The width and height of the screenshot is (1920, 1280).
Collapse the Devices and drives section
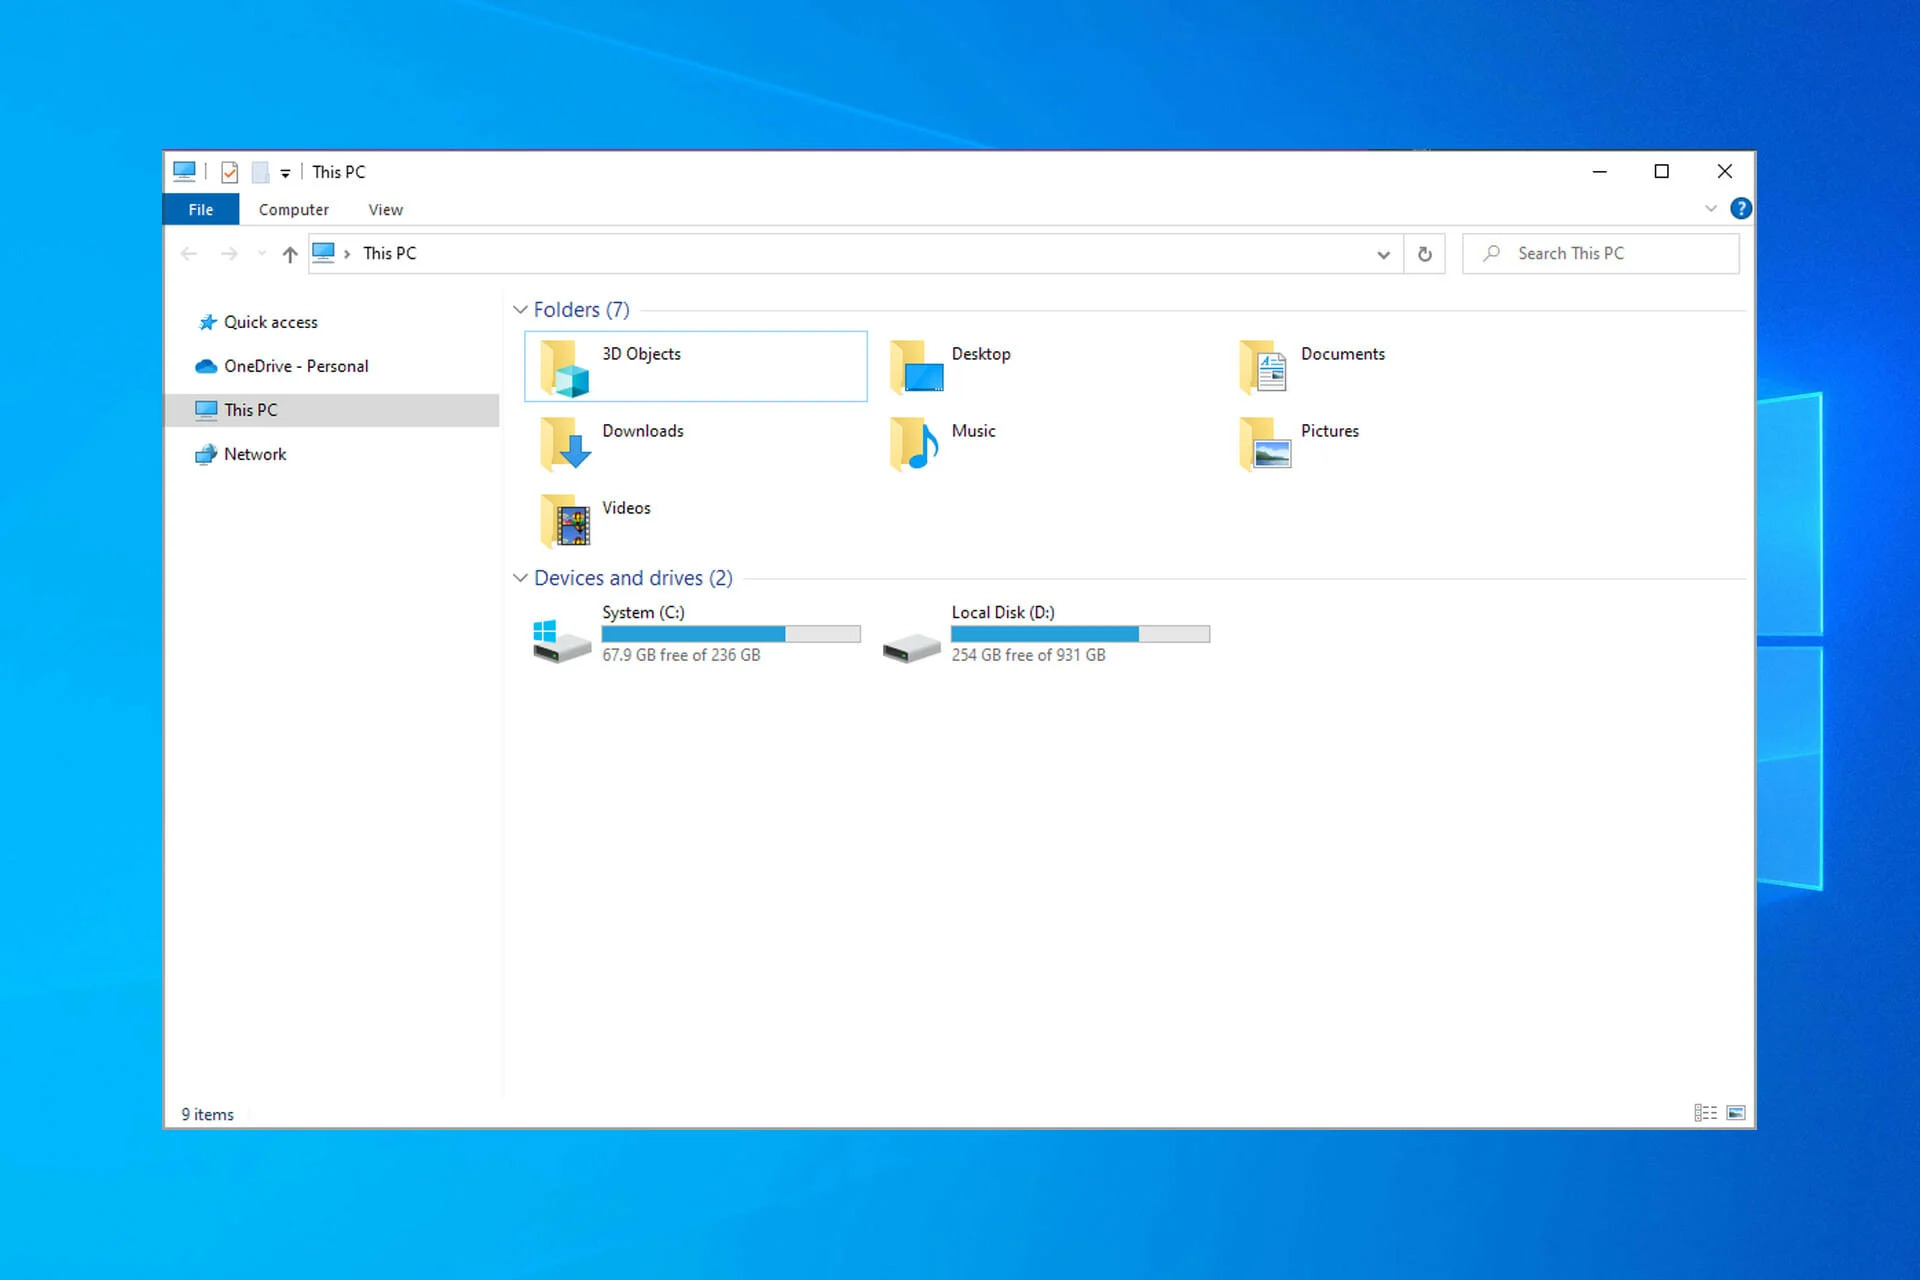tap(519, 577)
